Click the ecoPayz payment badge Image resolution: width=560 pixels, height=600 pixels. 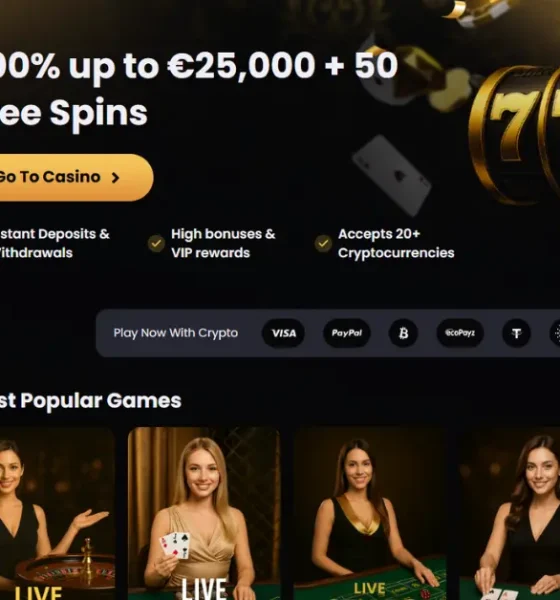(x=460, y=333)
